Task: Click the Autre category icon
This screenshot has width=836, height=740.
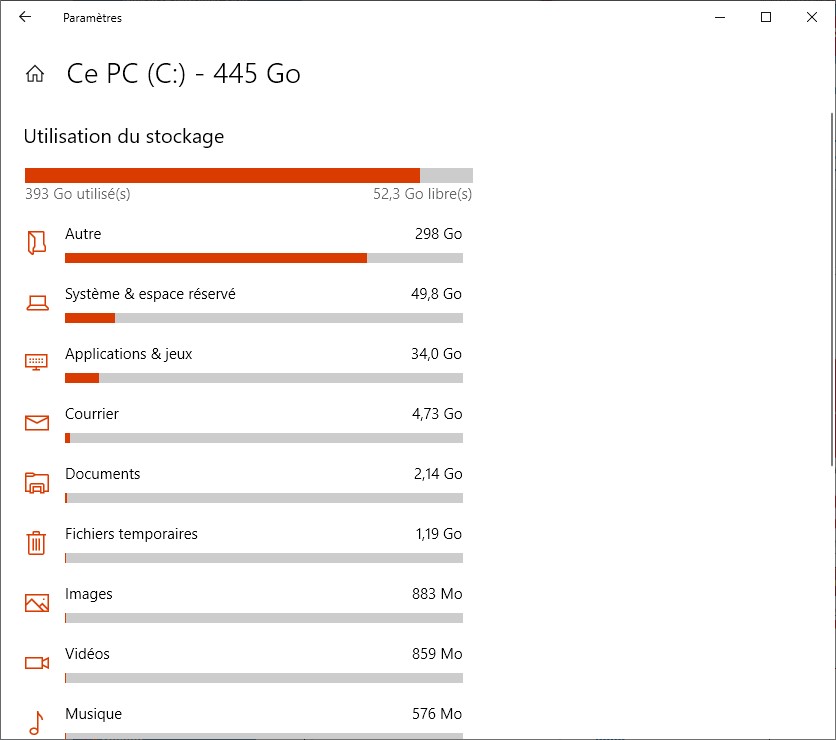Action: pyautogui.click(x=37, y=243)
